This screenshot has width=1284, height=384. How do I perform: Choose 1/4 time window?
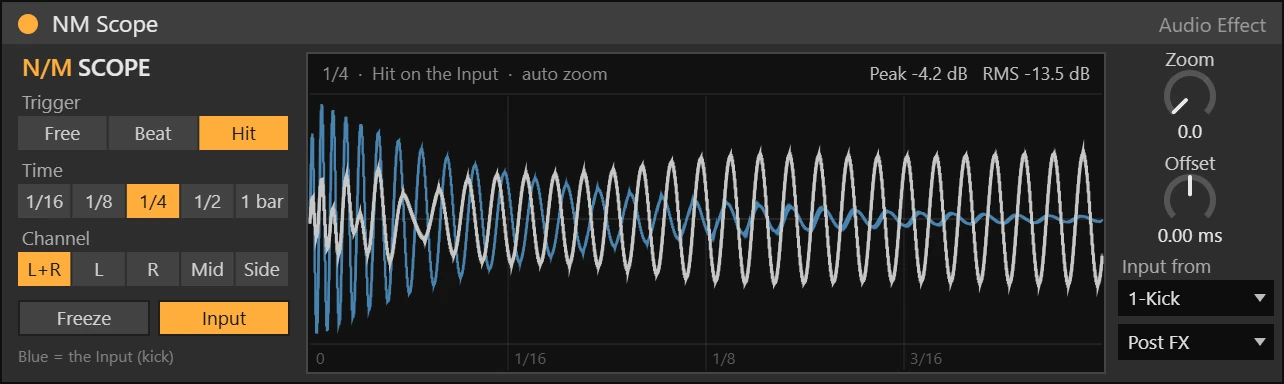tap(153, 201)
